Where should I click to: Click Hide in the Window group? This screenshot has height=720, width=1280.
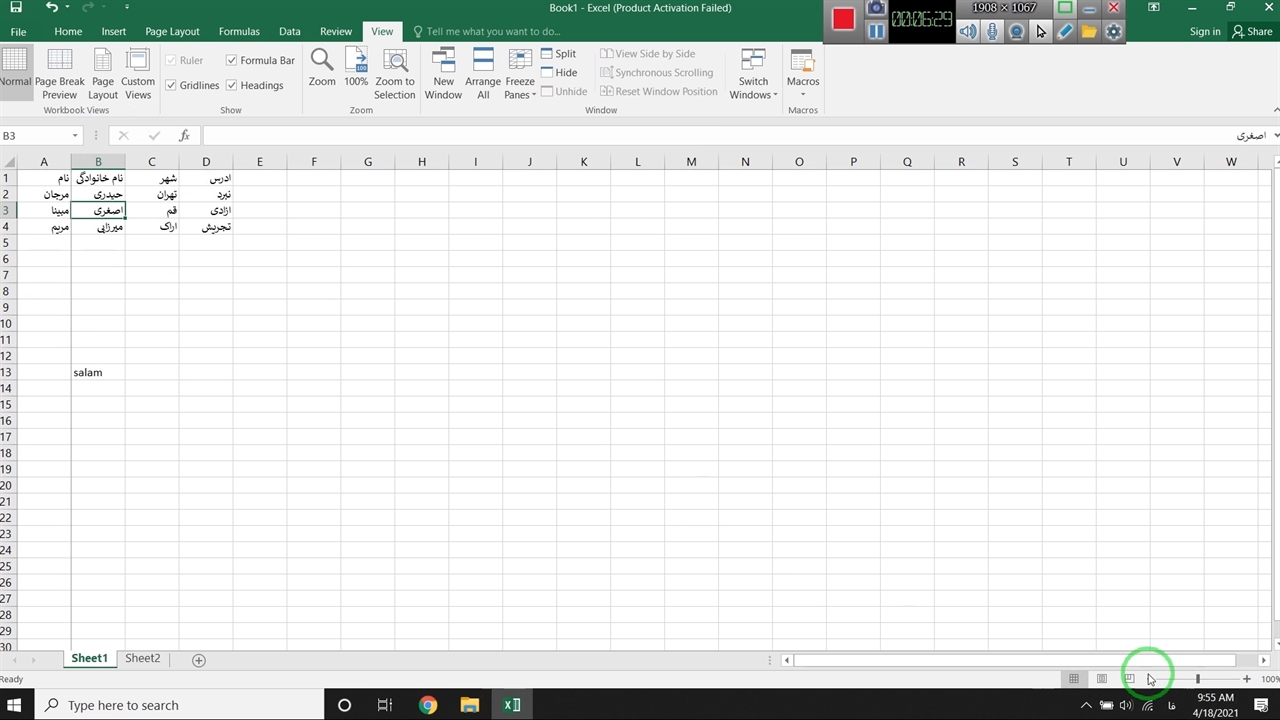[x=559, y=73]
